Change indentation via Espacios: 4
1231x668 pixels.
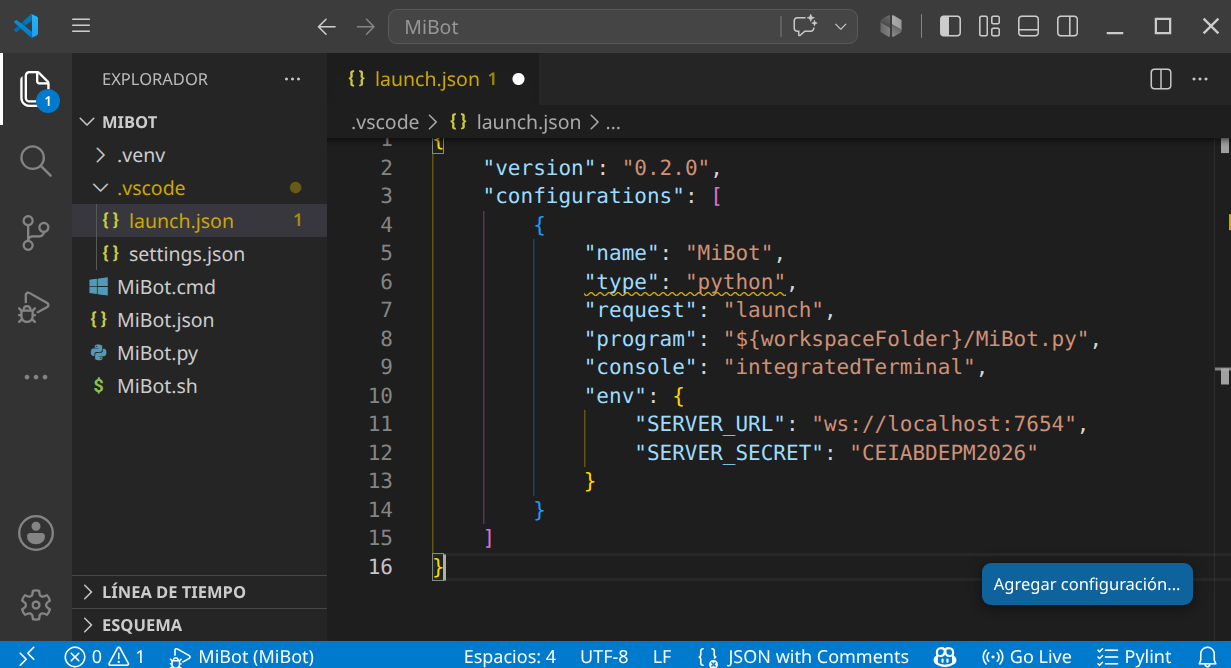(x=509, y=656)
